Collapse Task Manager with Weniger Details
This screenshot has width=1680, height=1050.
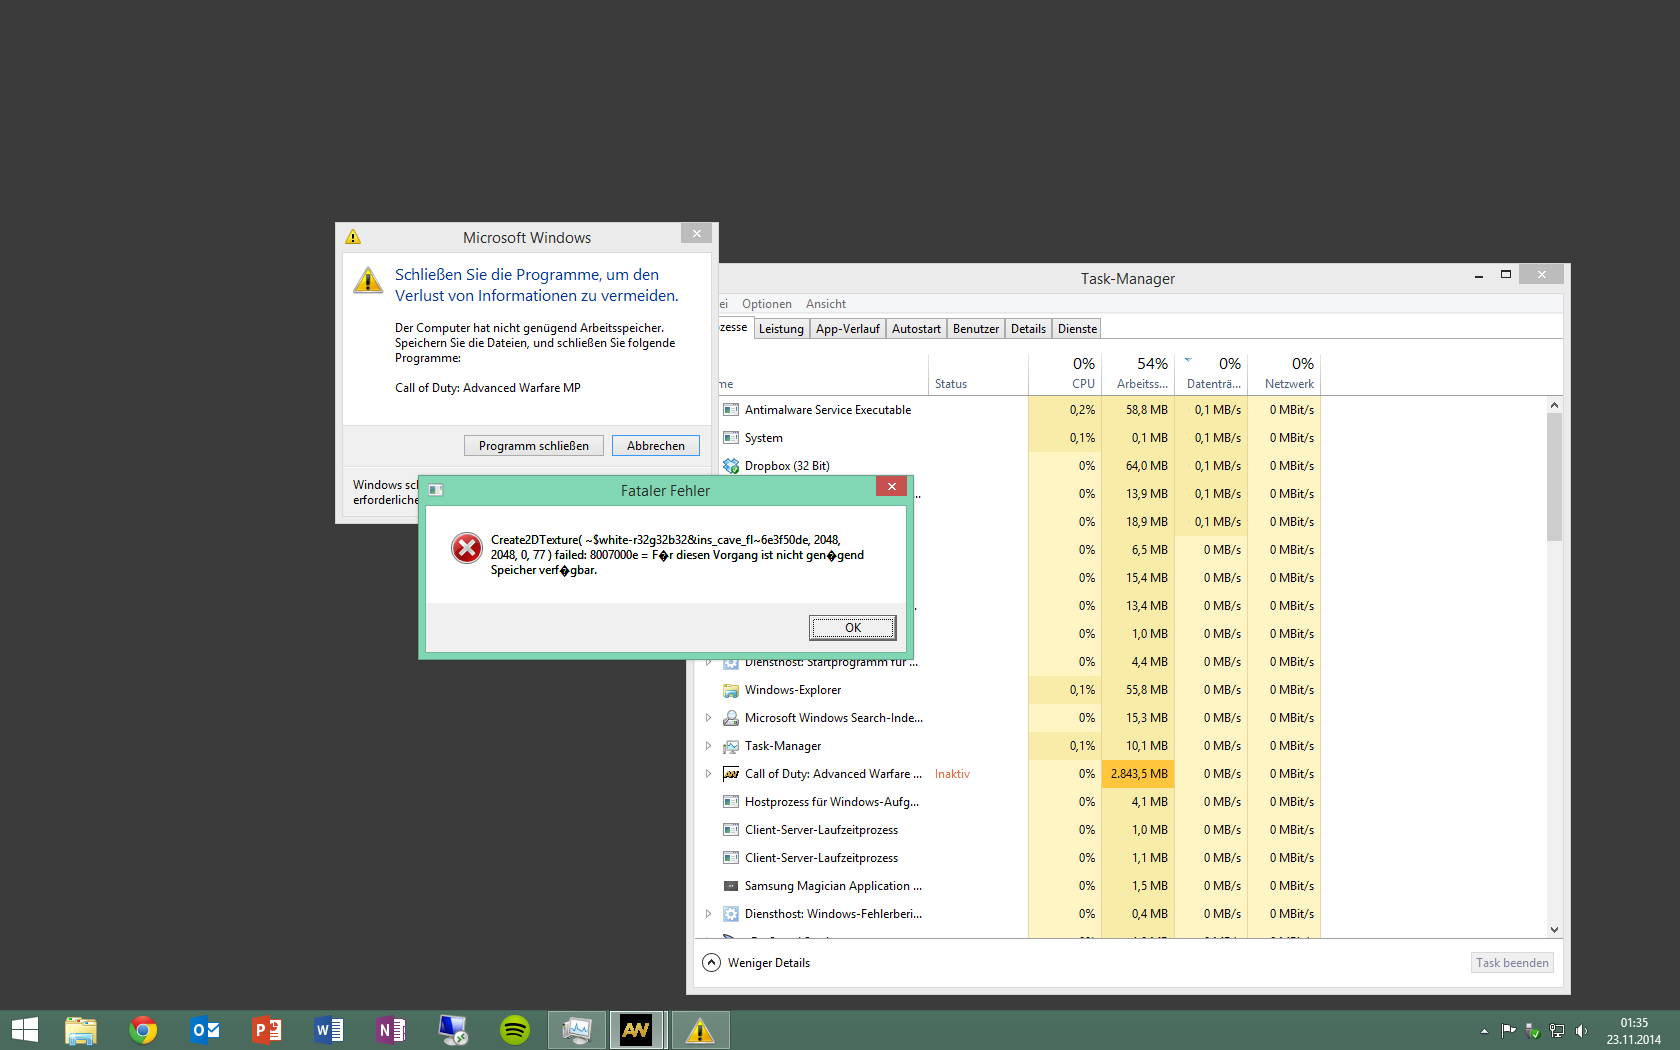757,963
